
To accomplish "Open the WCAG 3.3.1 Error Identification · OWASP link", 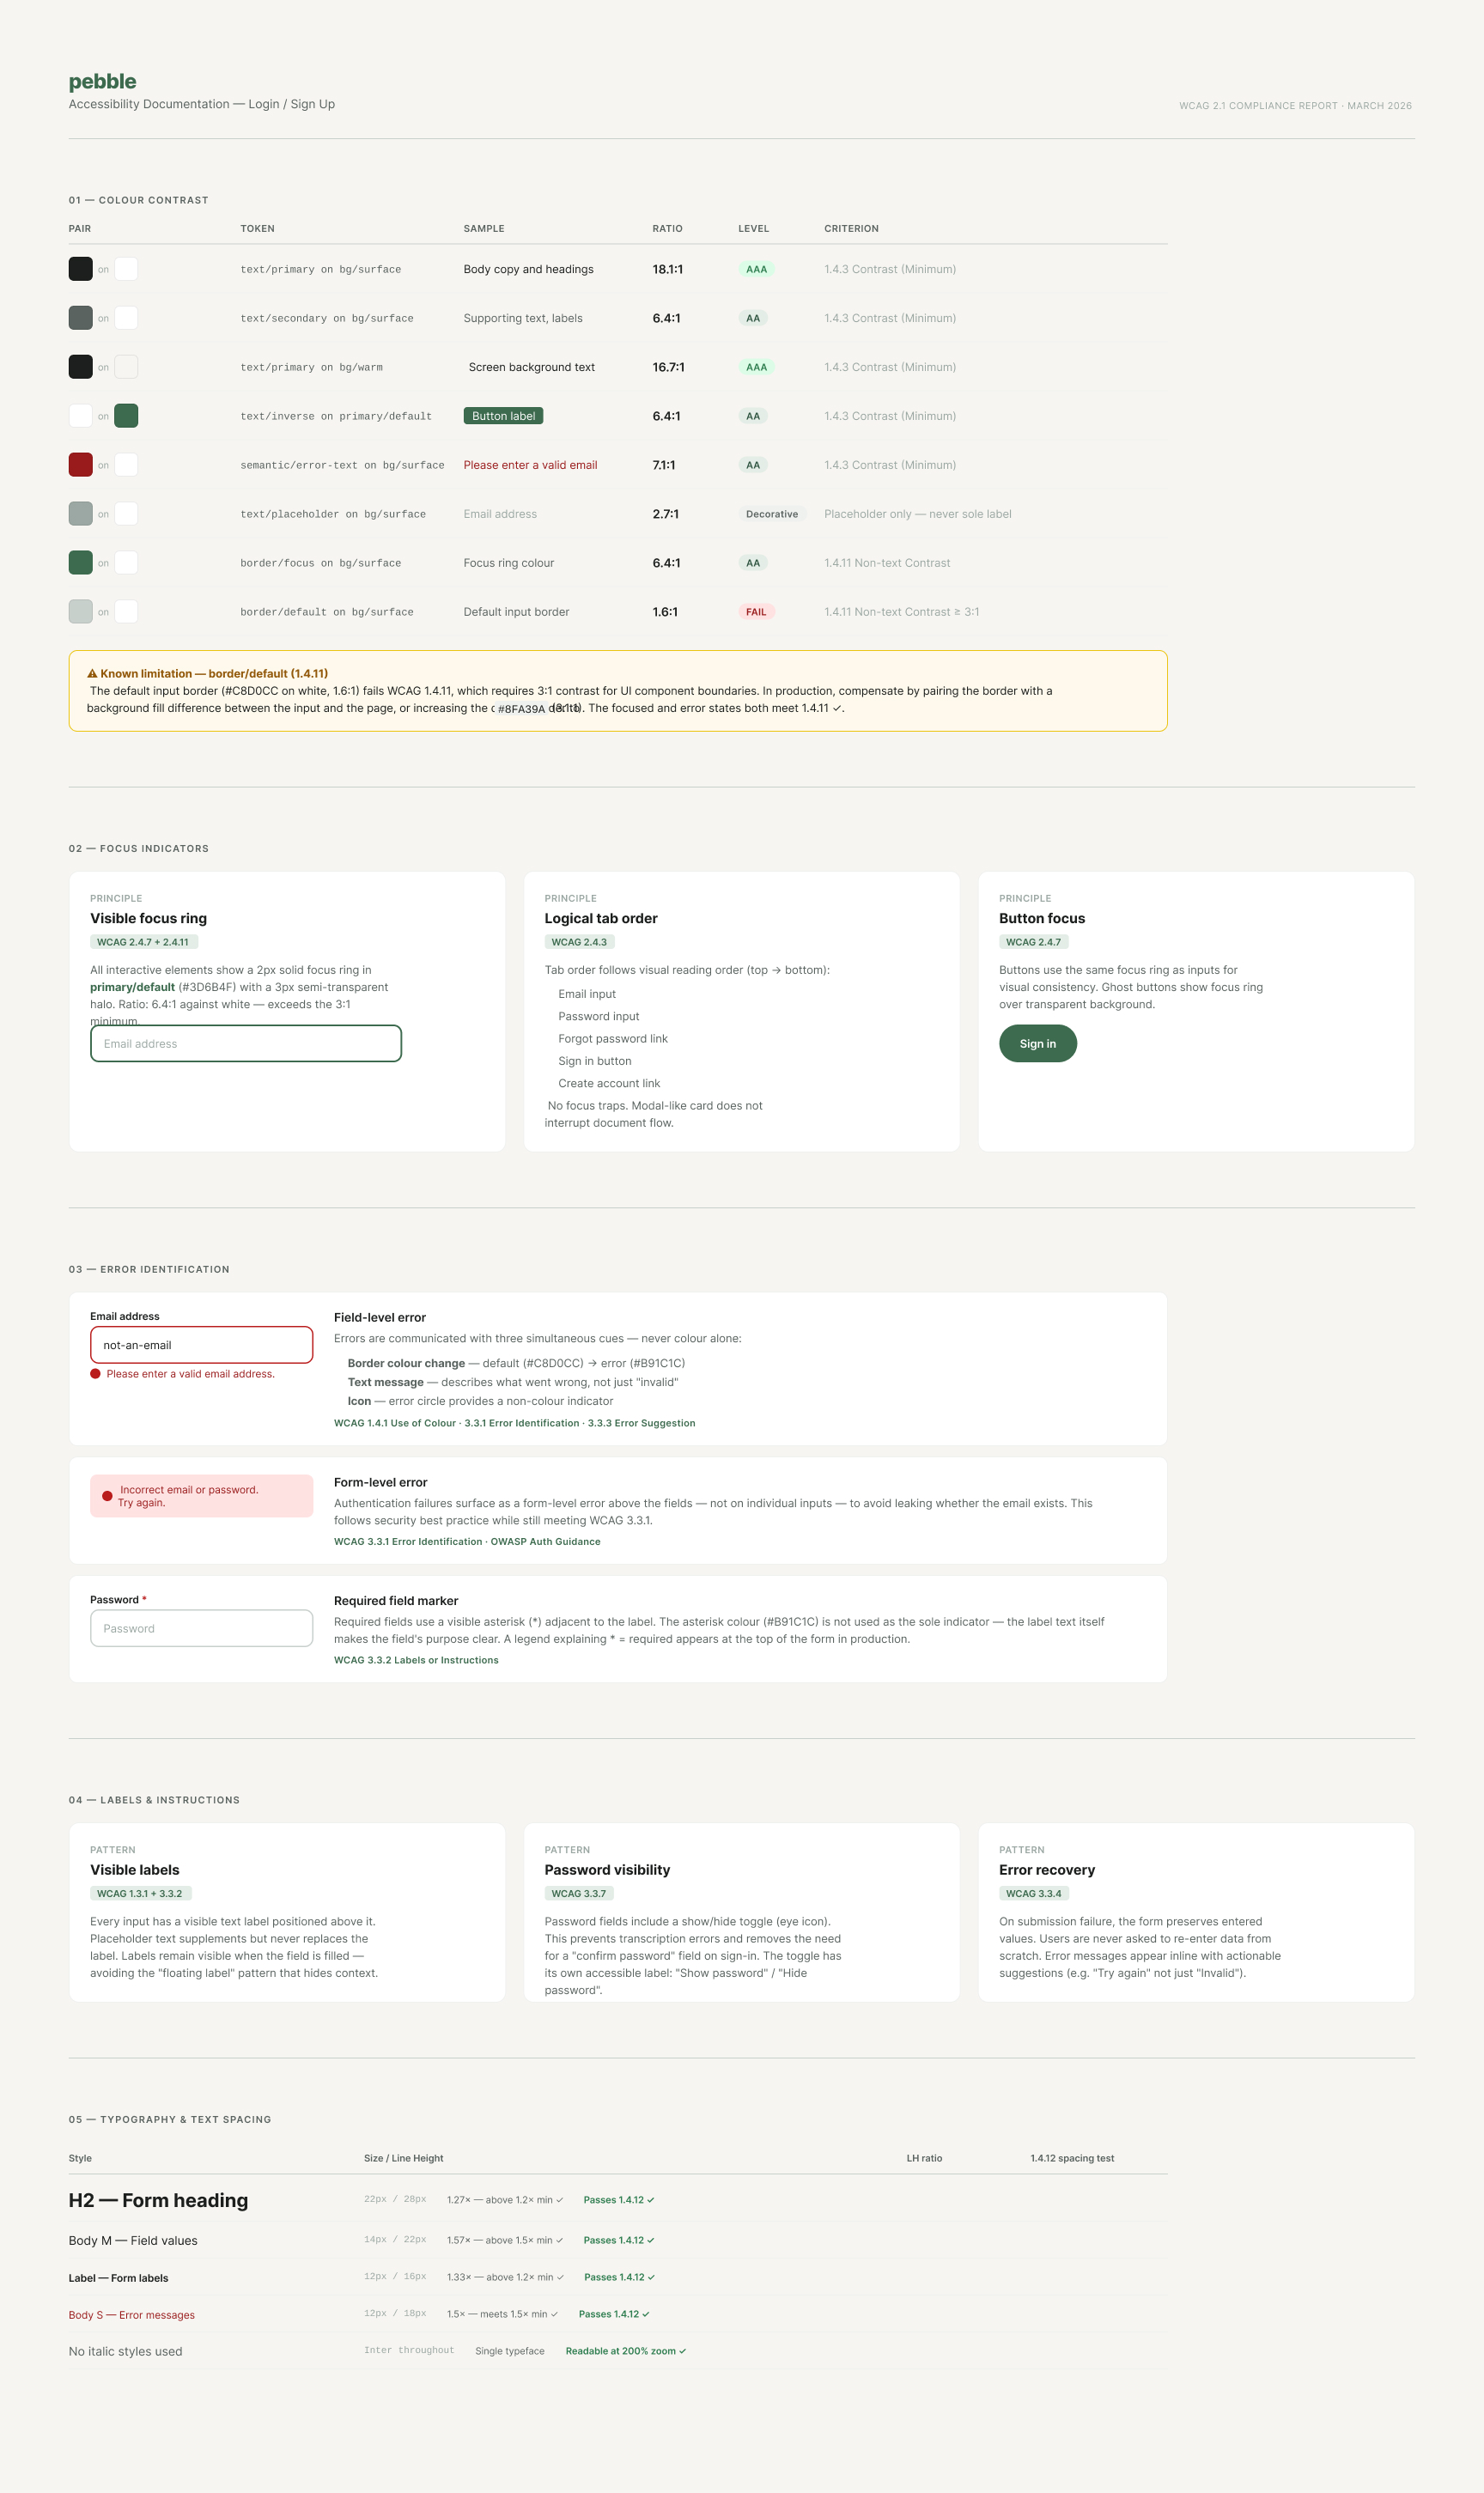I will point(467,1541).
